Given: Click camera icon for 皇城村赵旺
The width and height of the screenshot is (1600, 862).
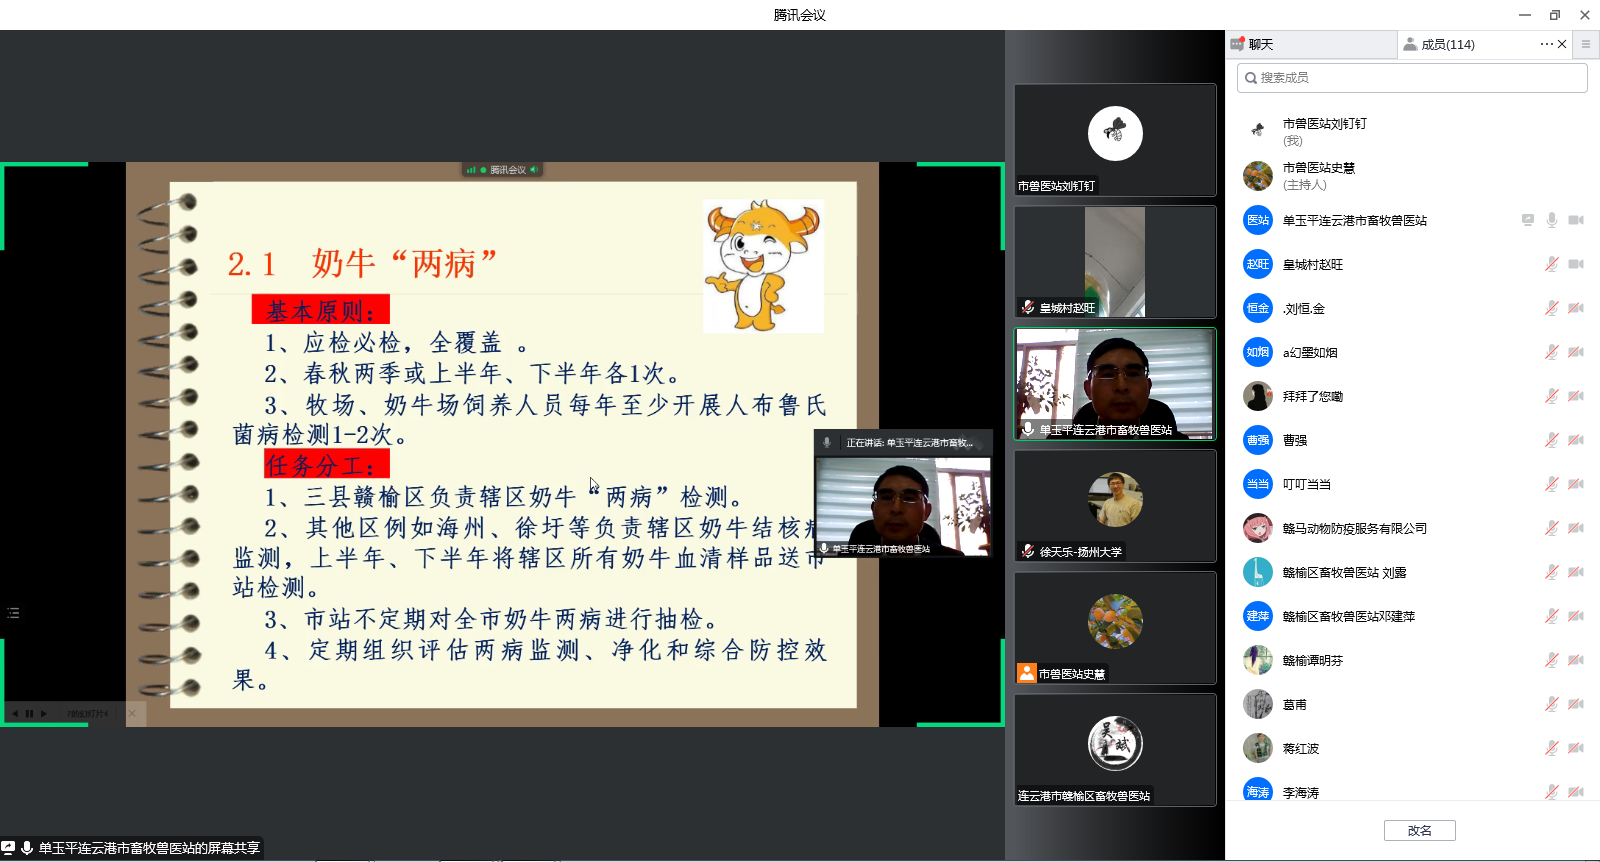Looking at the screenshot, I should coord(1576,264).
